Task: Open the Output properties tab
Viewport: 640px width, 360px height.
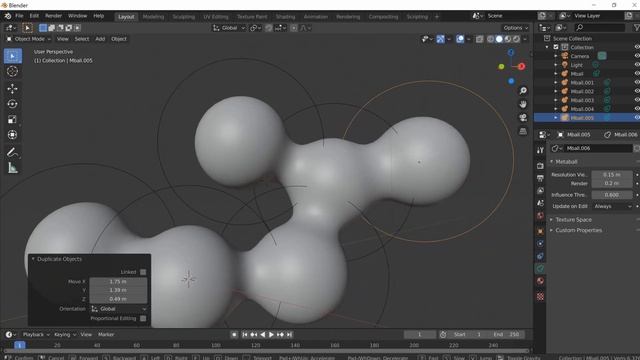Action: pyautogui.click(x=540, y=178)
